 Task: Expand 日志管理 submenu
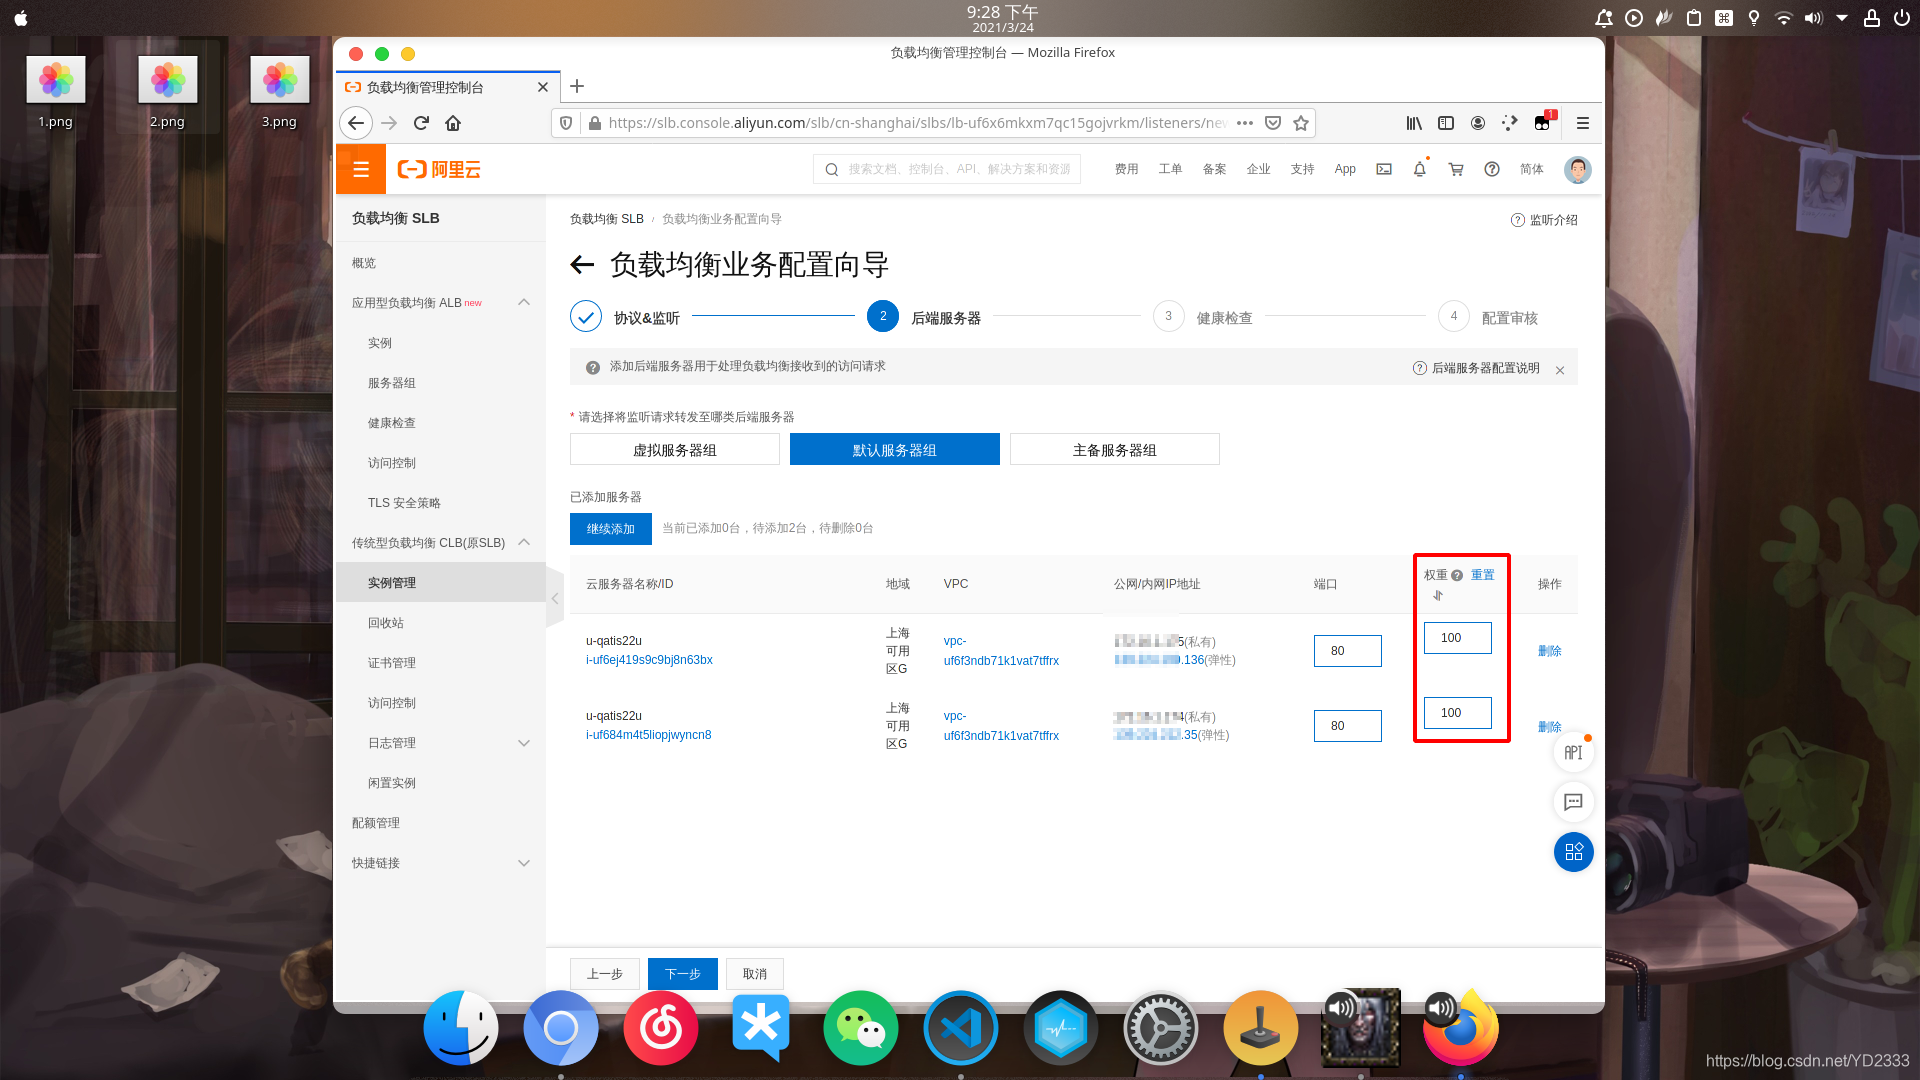coord(524,743)
